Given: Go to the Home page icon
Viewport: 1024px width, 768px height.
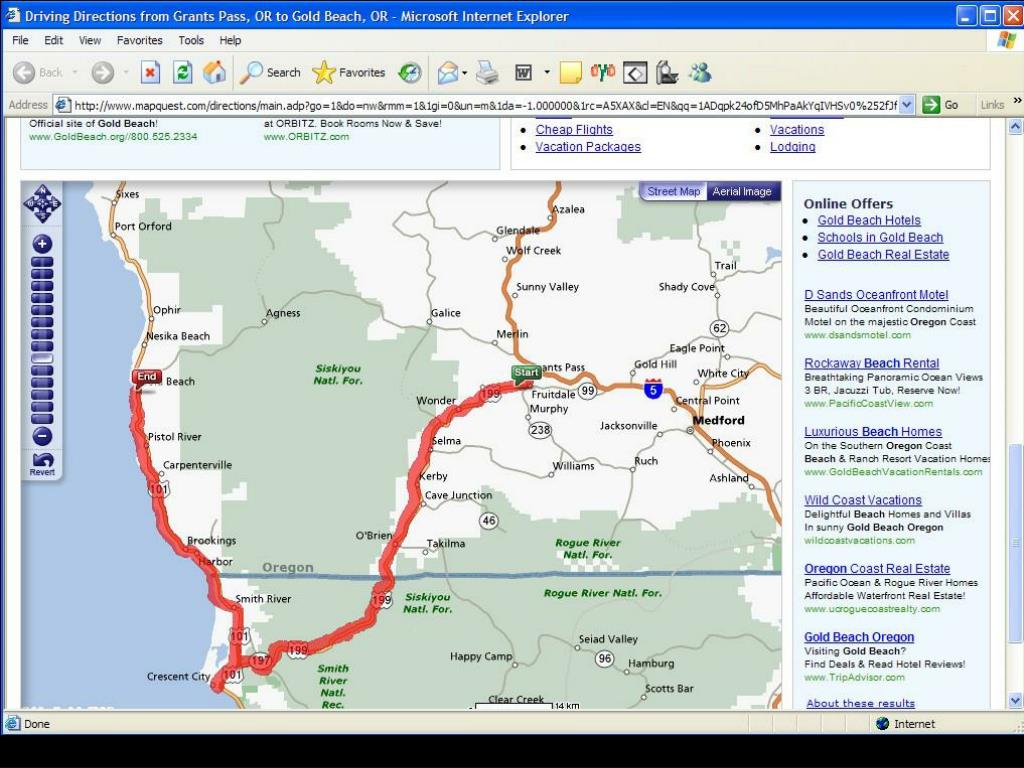Looking at the screenshot, I should click(x=214, y=72).
